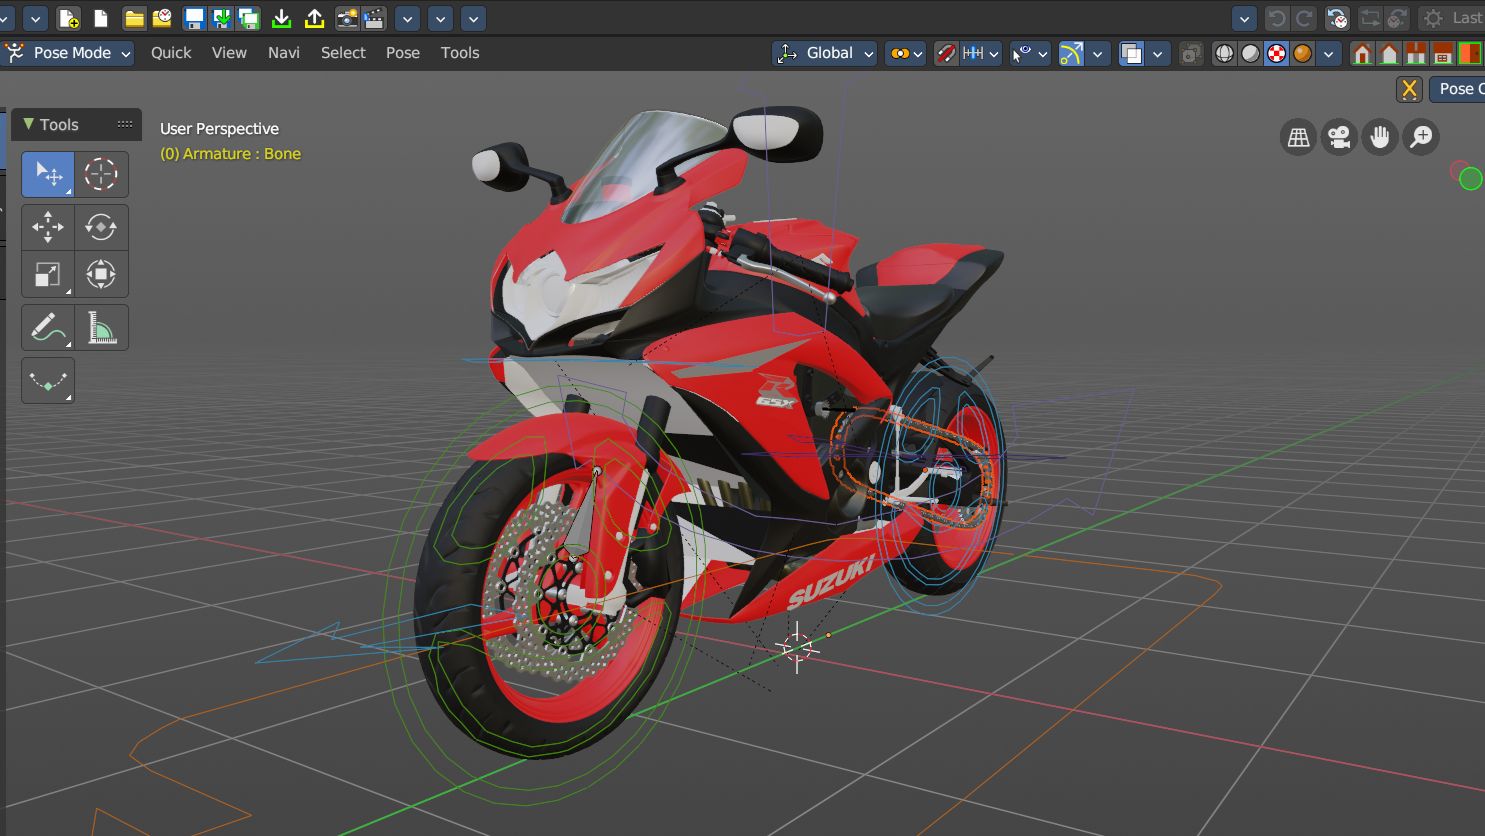Click the Last operation settings button
This screenshot has height=836, width=1485.
pyautogui.click(x=1452, y=18)
